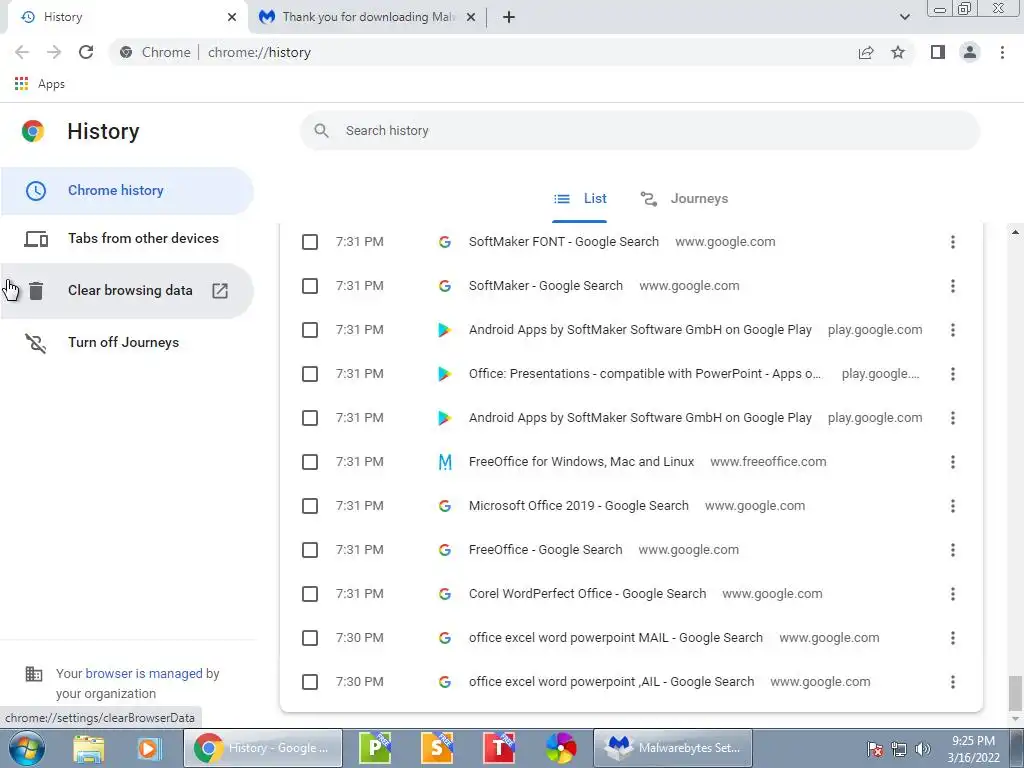
Task: Check the Corel WordPerfect Office entry
Action: coord(310,594)
